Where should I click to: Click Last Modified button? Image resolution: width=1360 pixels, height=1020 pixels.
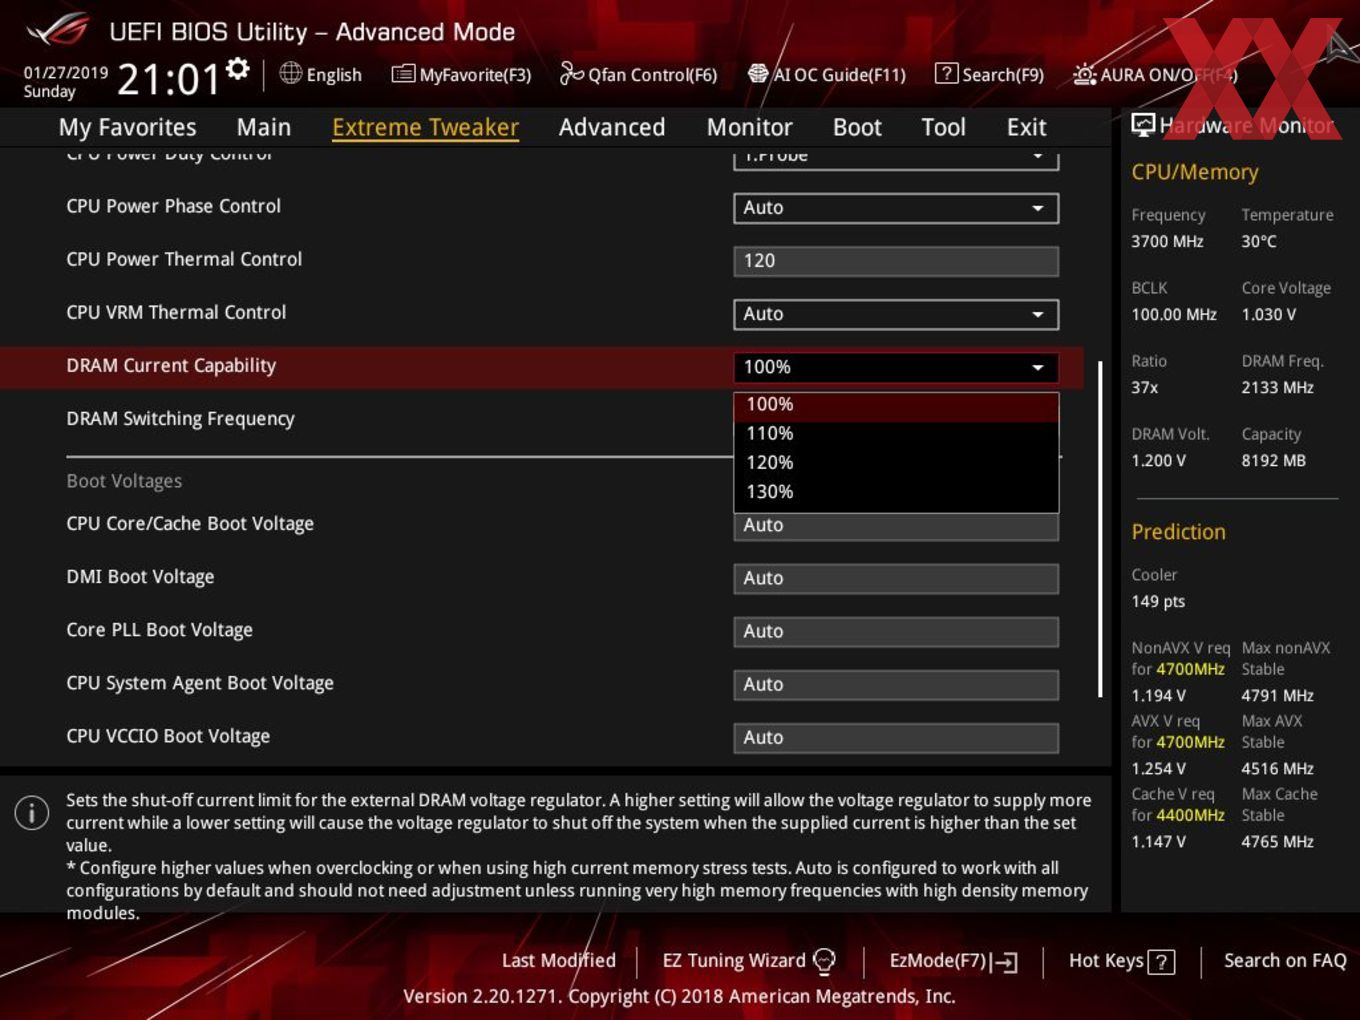tap(558, 961)
